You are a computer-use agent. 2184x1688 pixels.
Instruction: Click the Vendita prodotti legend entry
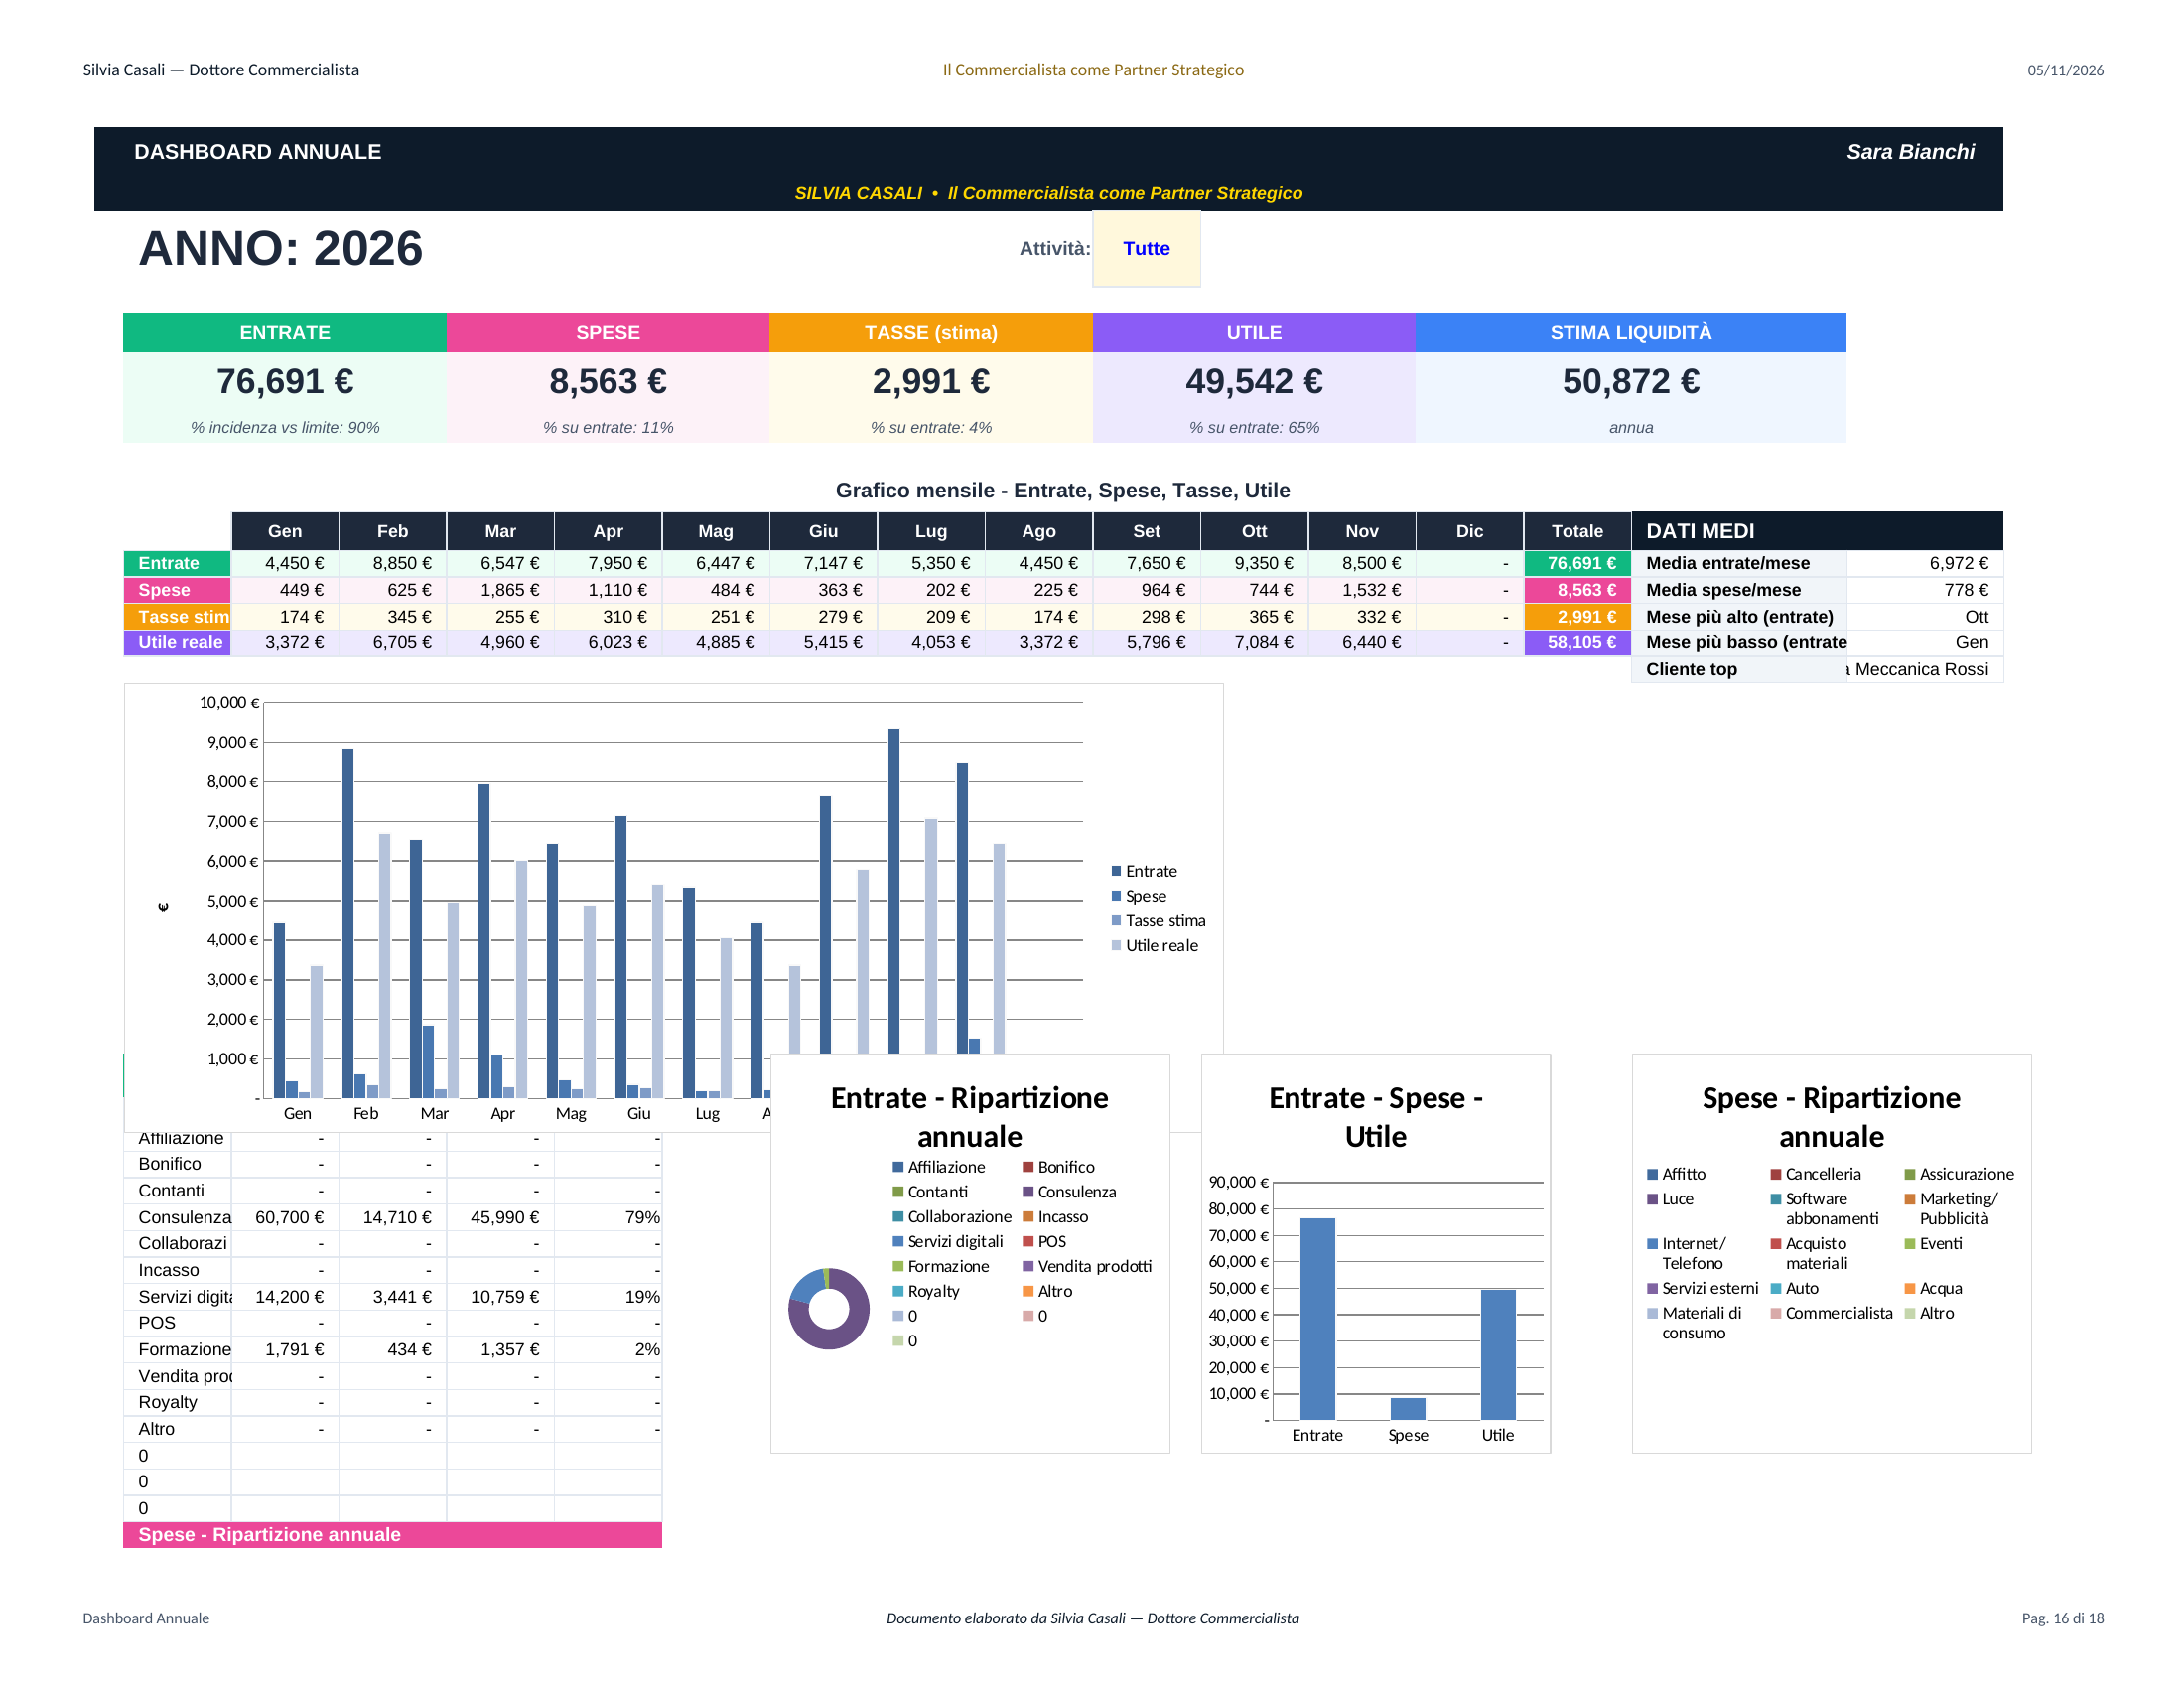click(1087, 1267)
